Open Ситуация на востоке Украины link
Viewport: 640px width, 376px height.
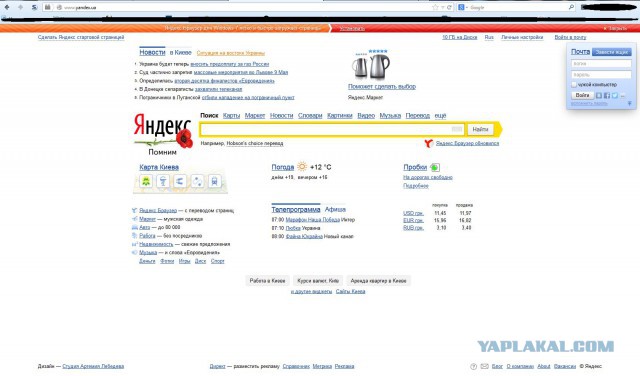coord(231,53)
